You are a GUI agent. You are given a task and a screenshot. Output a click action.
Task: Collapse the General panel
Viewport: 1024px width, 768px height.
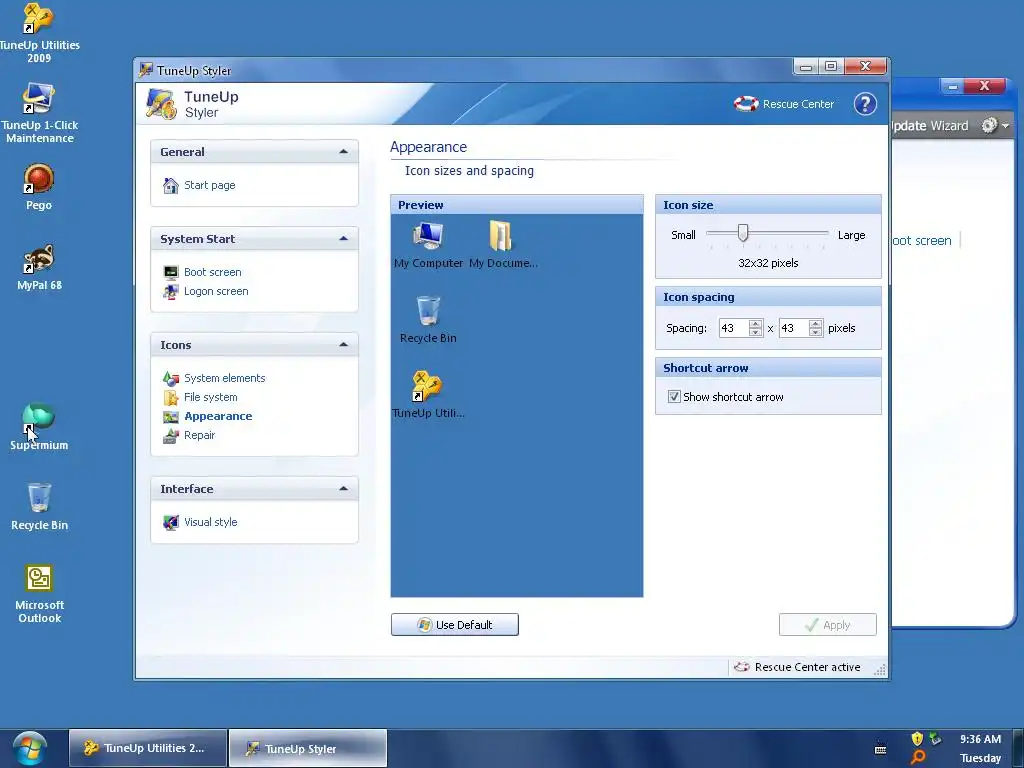click(x=344, y=152)
